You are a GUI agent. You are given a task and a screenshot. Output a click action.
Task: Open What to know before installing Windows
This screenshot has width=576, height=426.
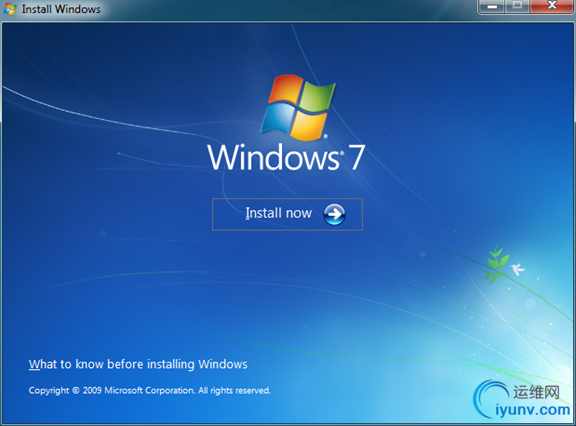(138, 364)
